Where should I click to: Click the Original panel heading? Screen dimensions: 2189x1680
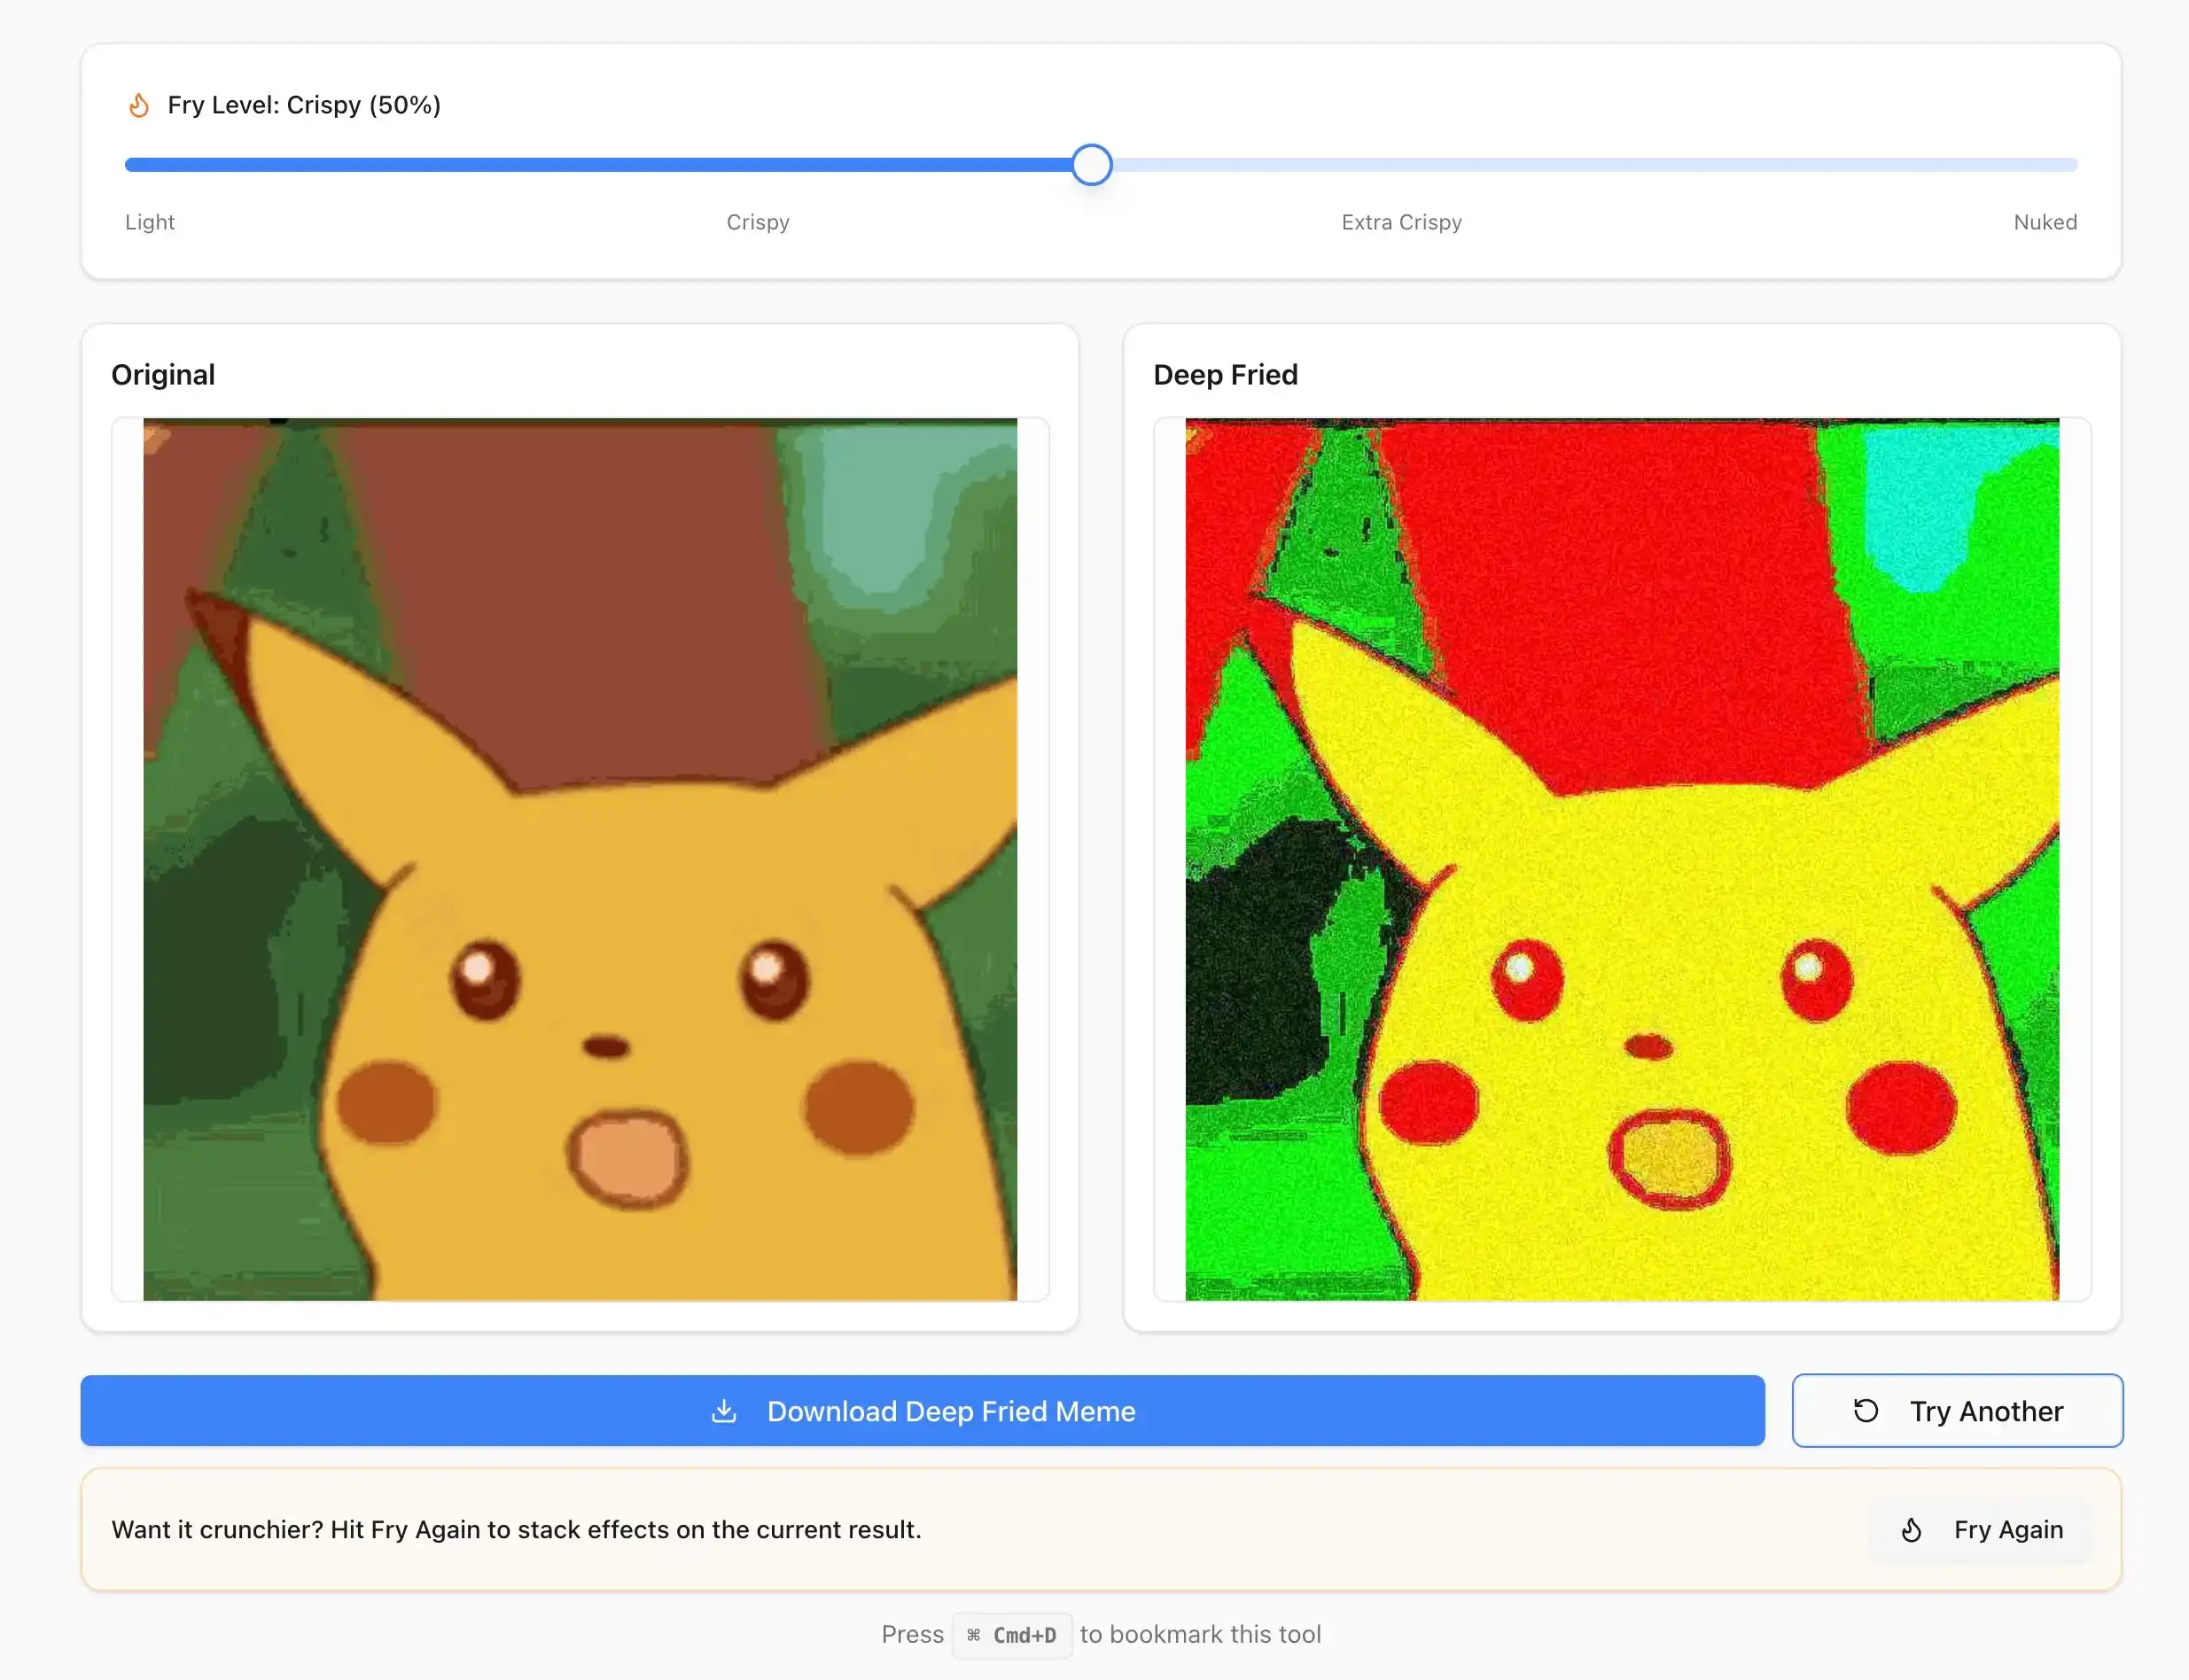pos(163,375)
